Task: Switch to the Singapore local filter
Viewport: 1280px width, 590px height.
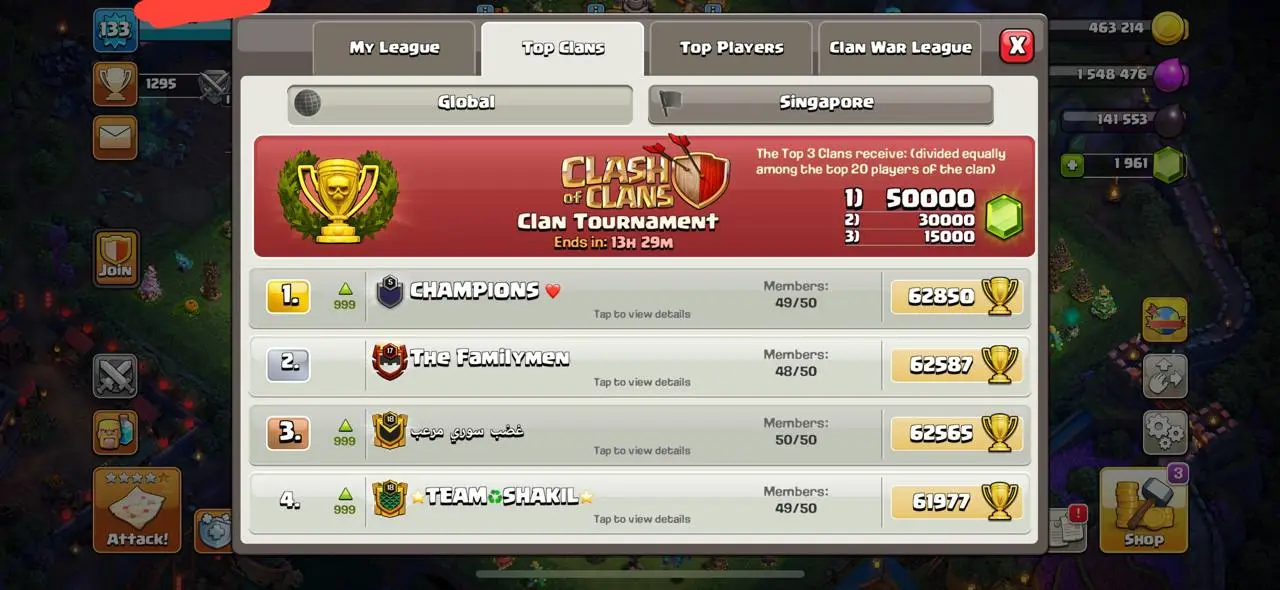Action: (820, 103)
